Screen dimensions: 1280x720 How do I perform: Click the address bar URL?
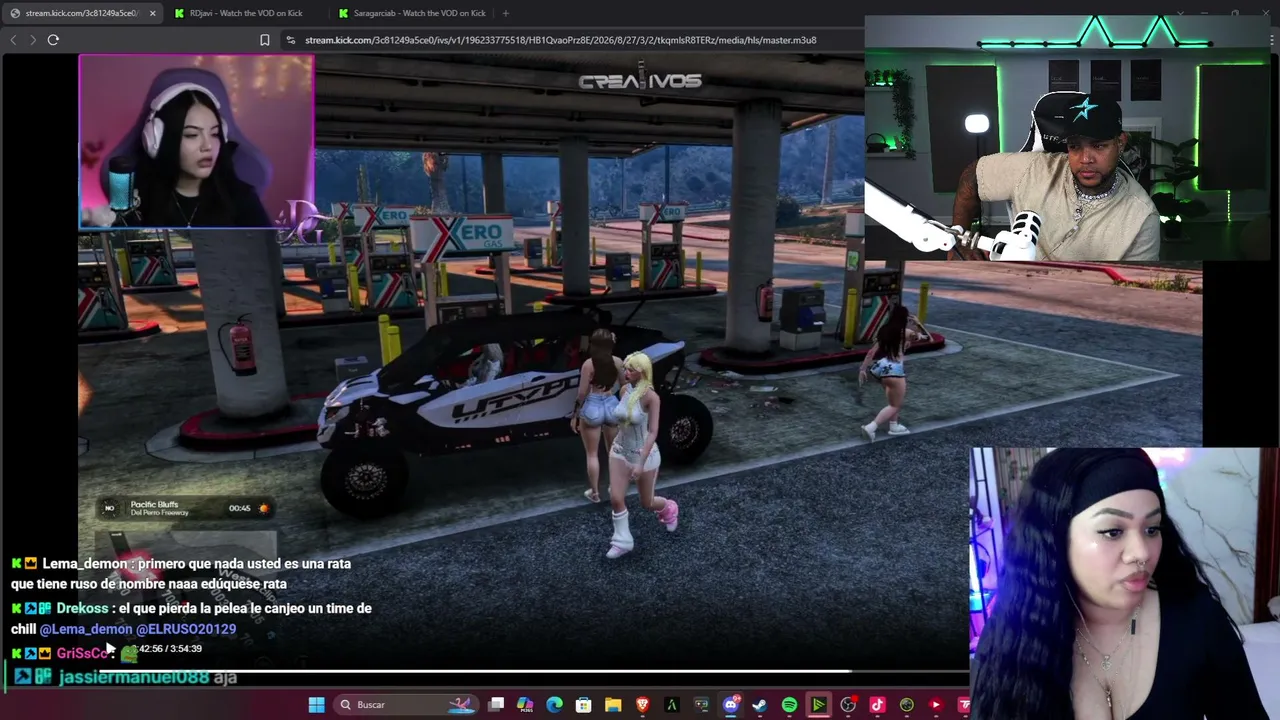click(x=561, y=40)
